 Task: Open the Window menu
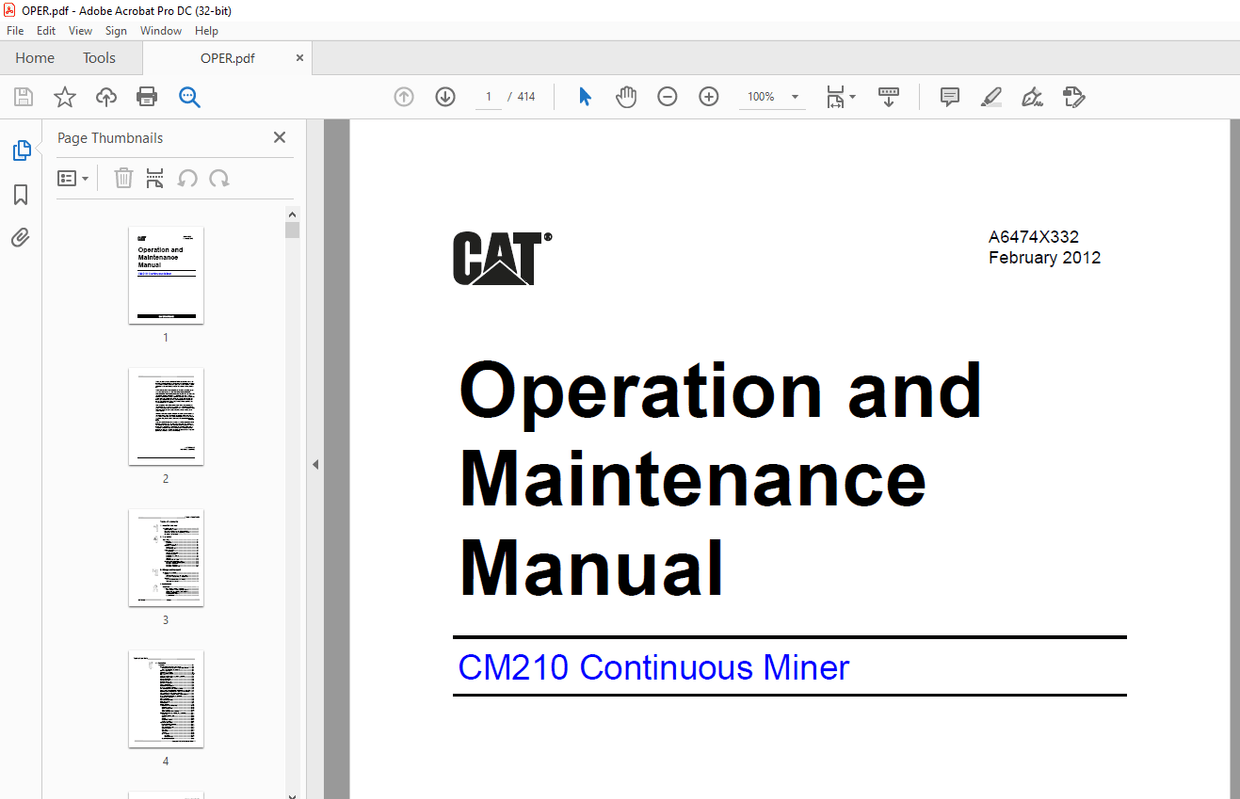161,30
